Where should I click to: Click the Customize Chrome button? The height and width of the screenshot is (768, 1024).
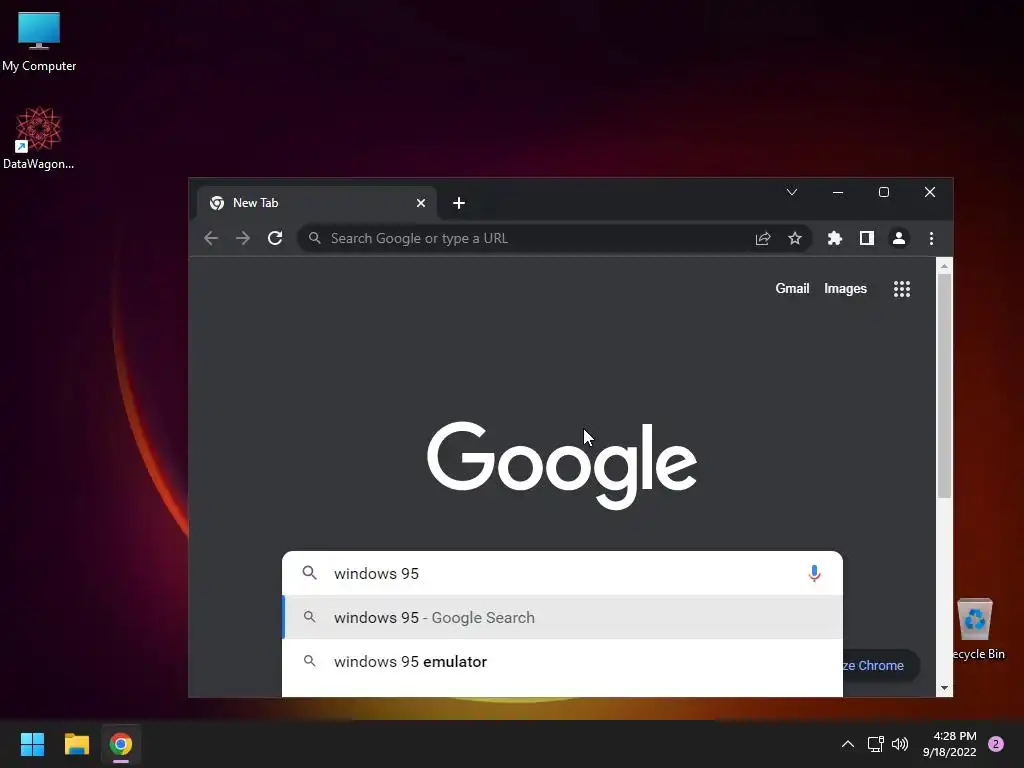(880, 665)
